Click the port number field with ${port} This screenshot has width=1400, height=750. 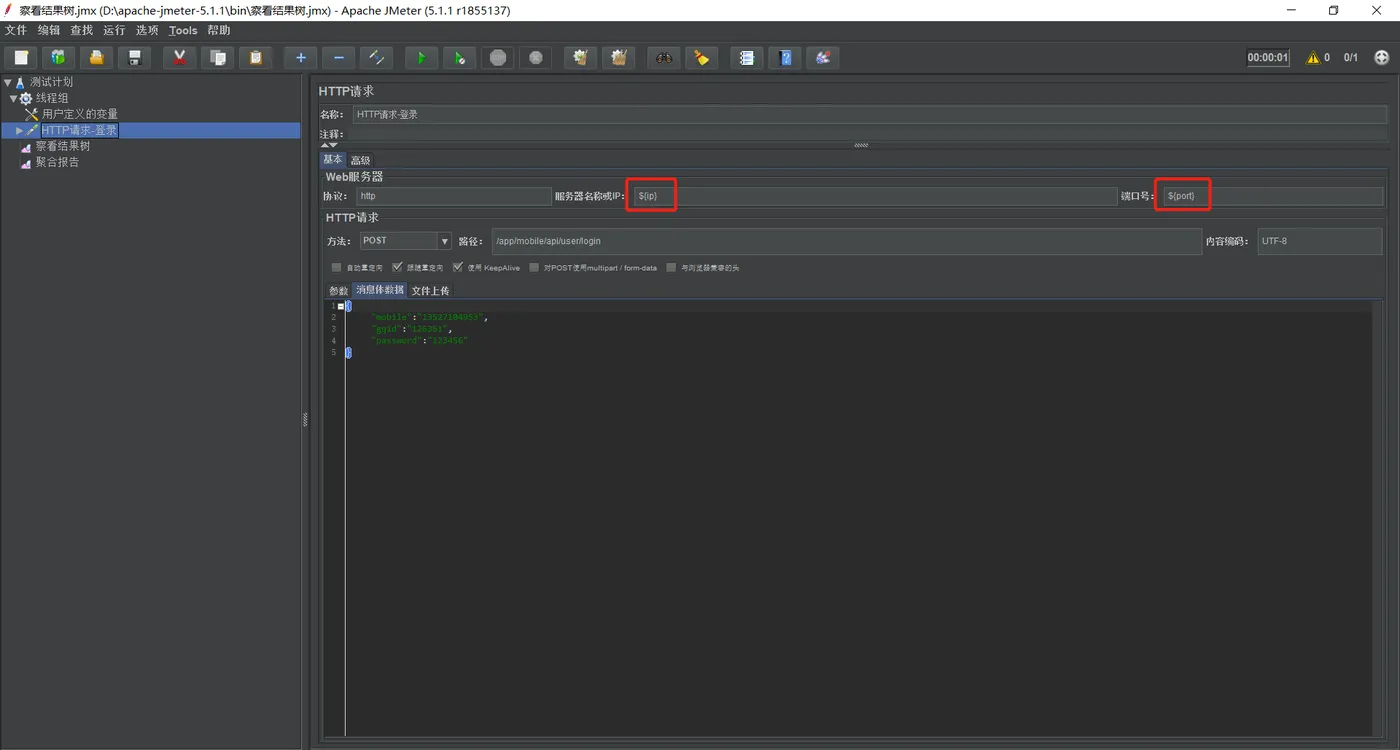(x=1273, y=197)
